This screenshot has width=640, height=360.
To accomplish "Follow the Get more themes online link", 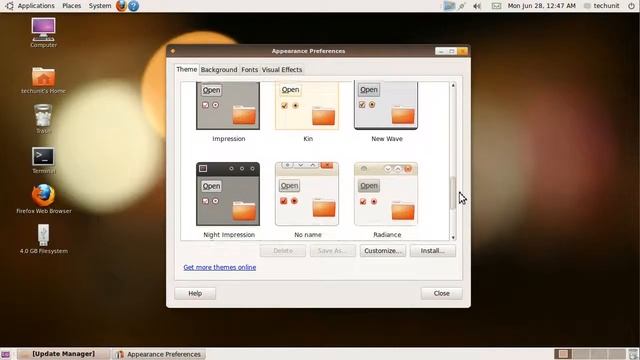I will pyautogui.click(x=220, y=267).
